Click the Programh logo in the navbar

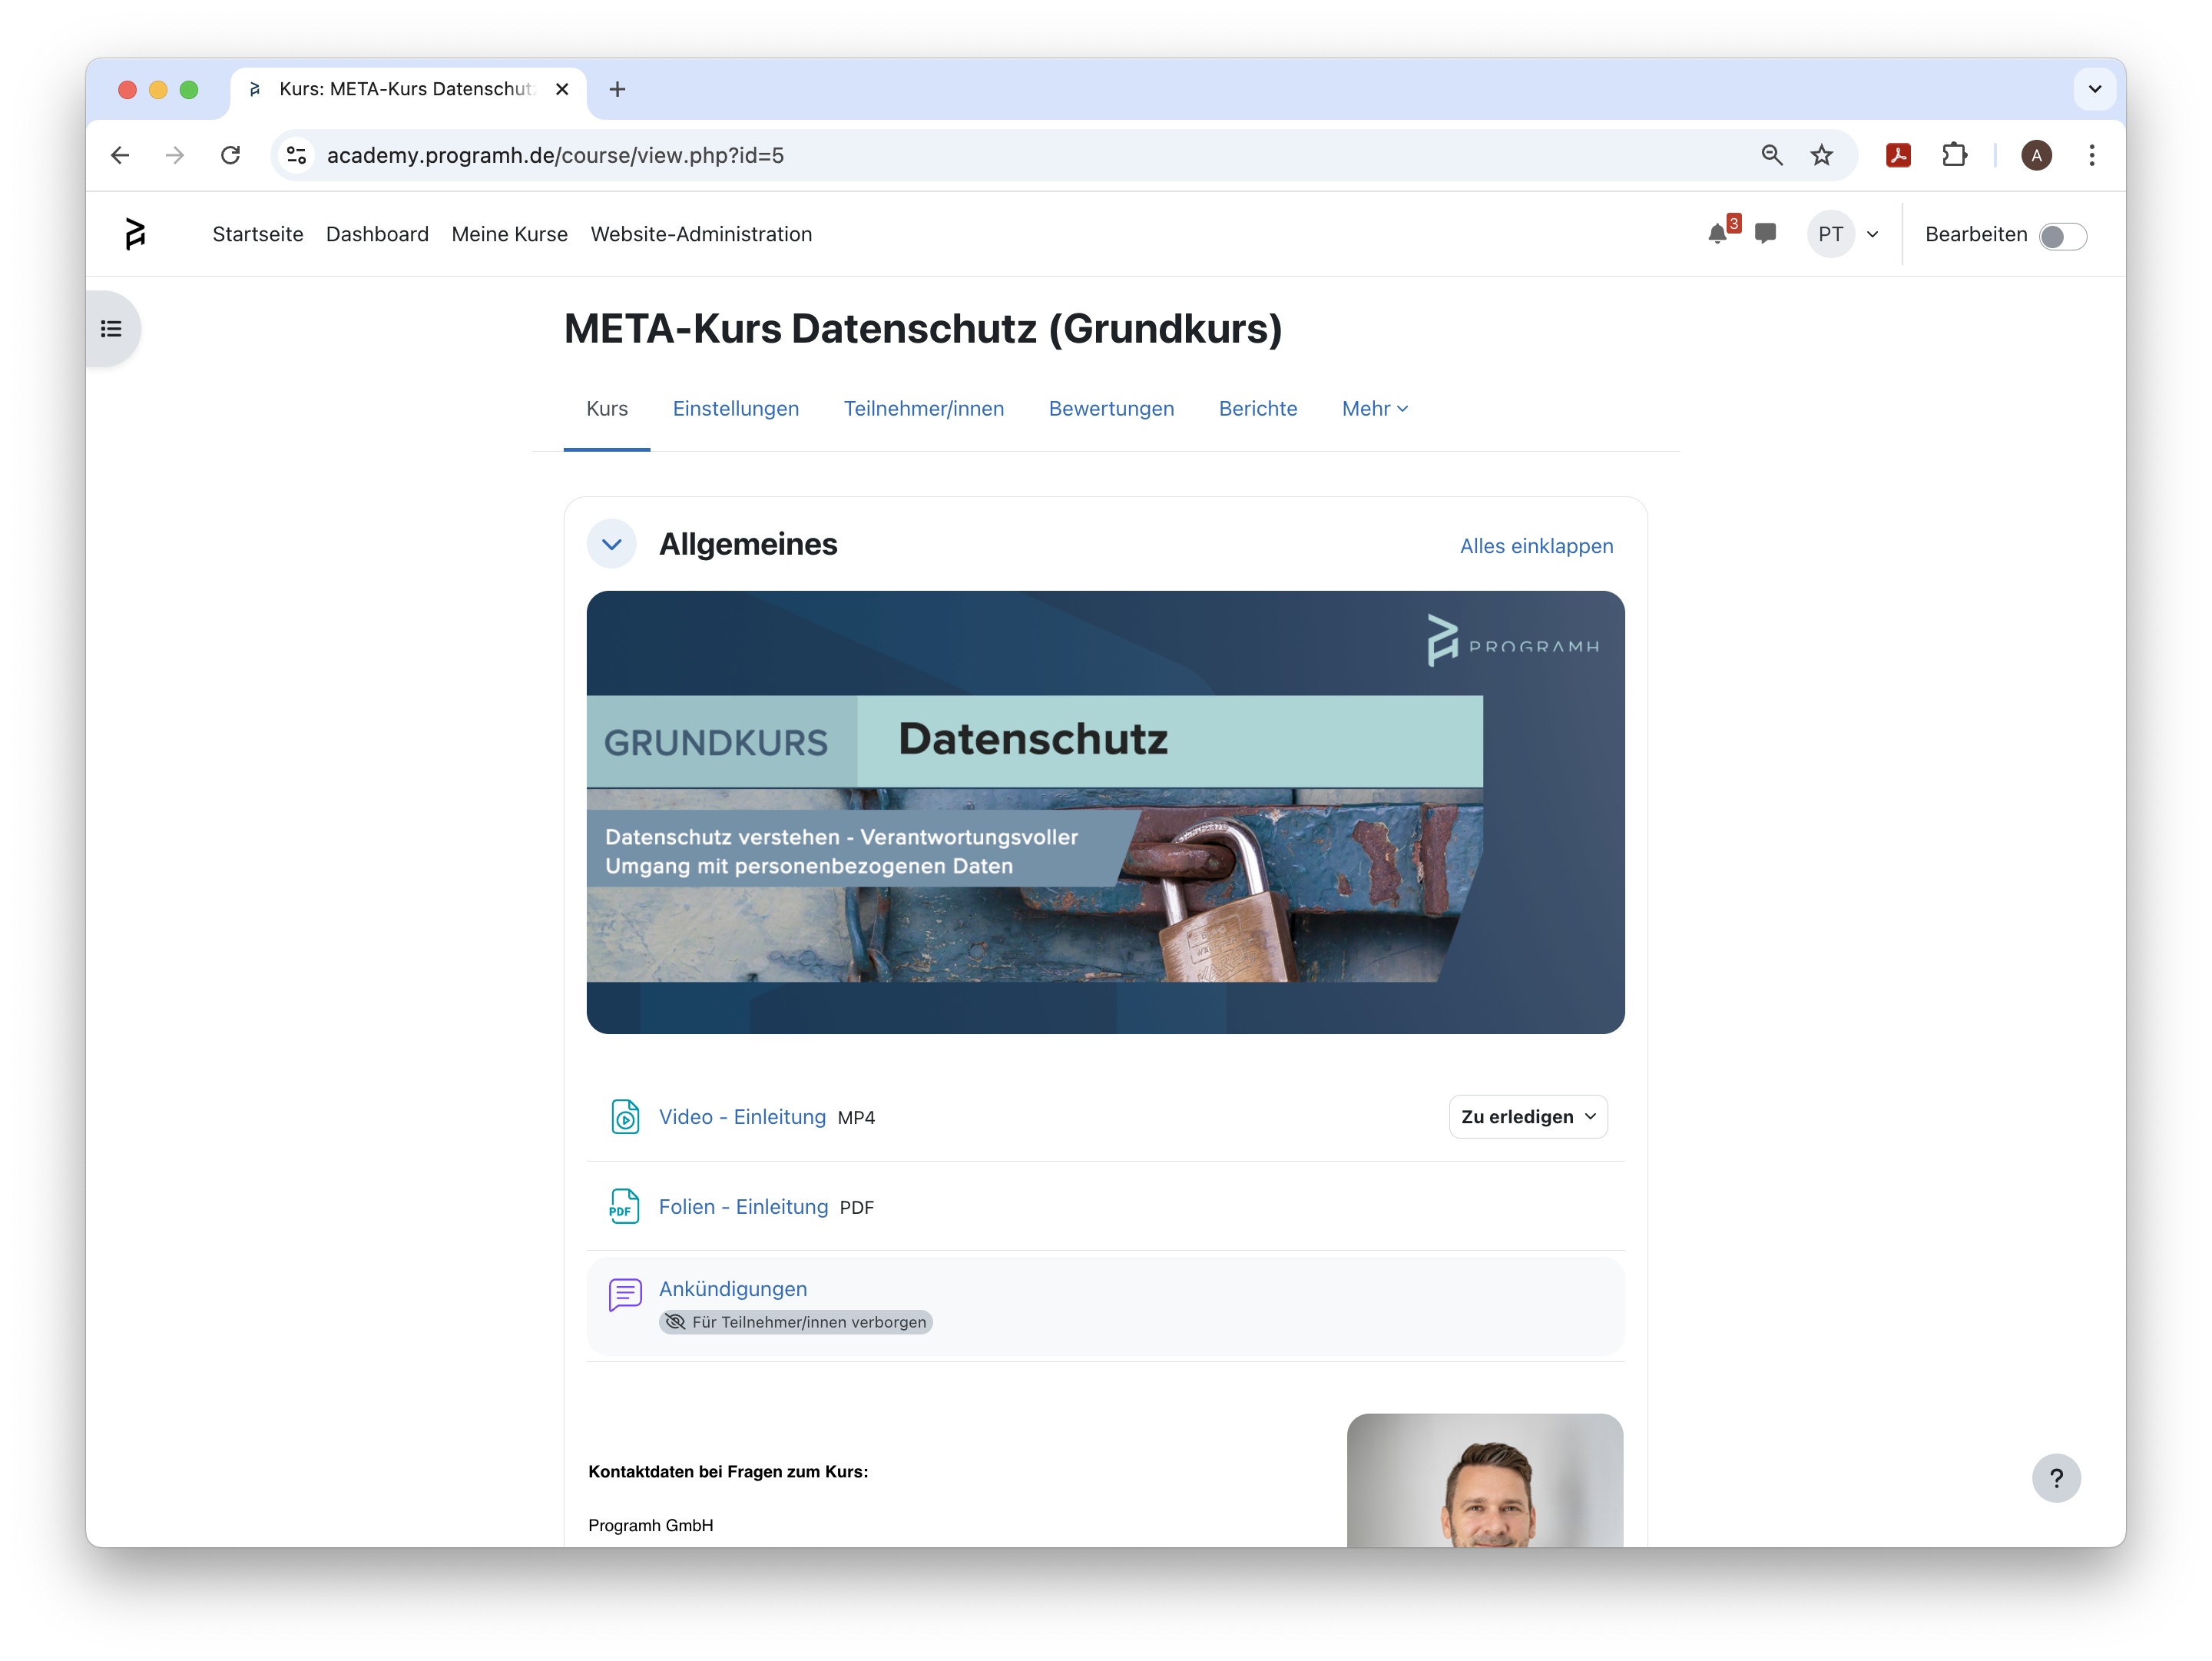coord(136,233)
